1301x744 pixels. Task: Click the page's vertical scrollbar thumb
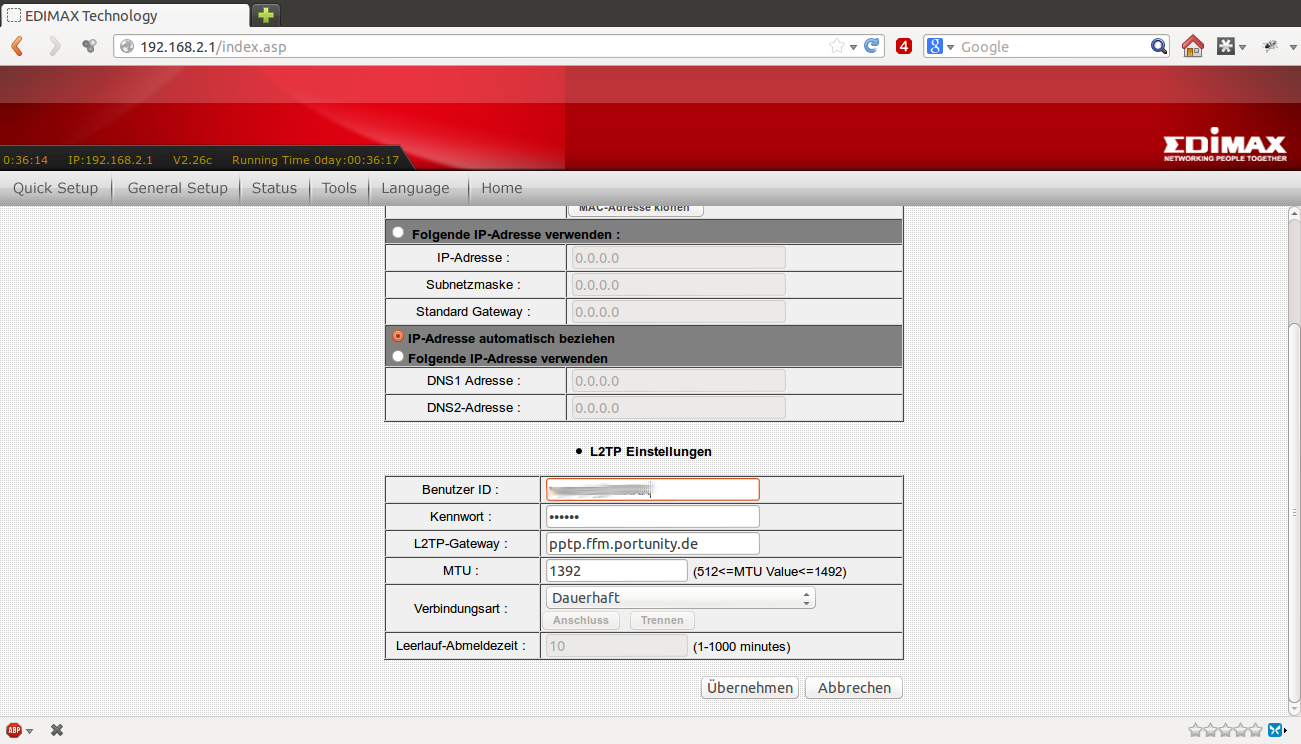point(1293,510)
